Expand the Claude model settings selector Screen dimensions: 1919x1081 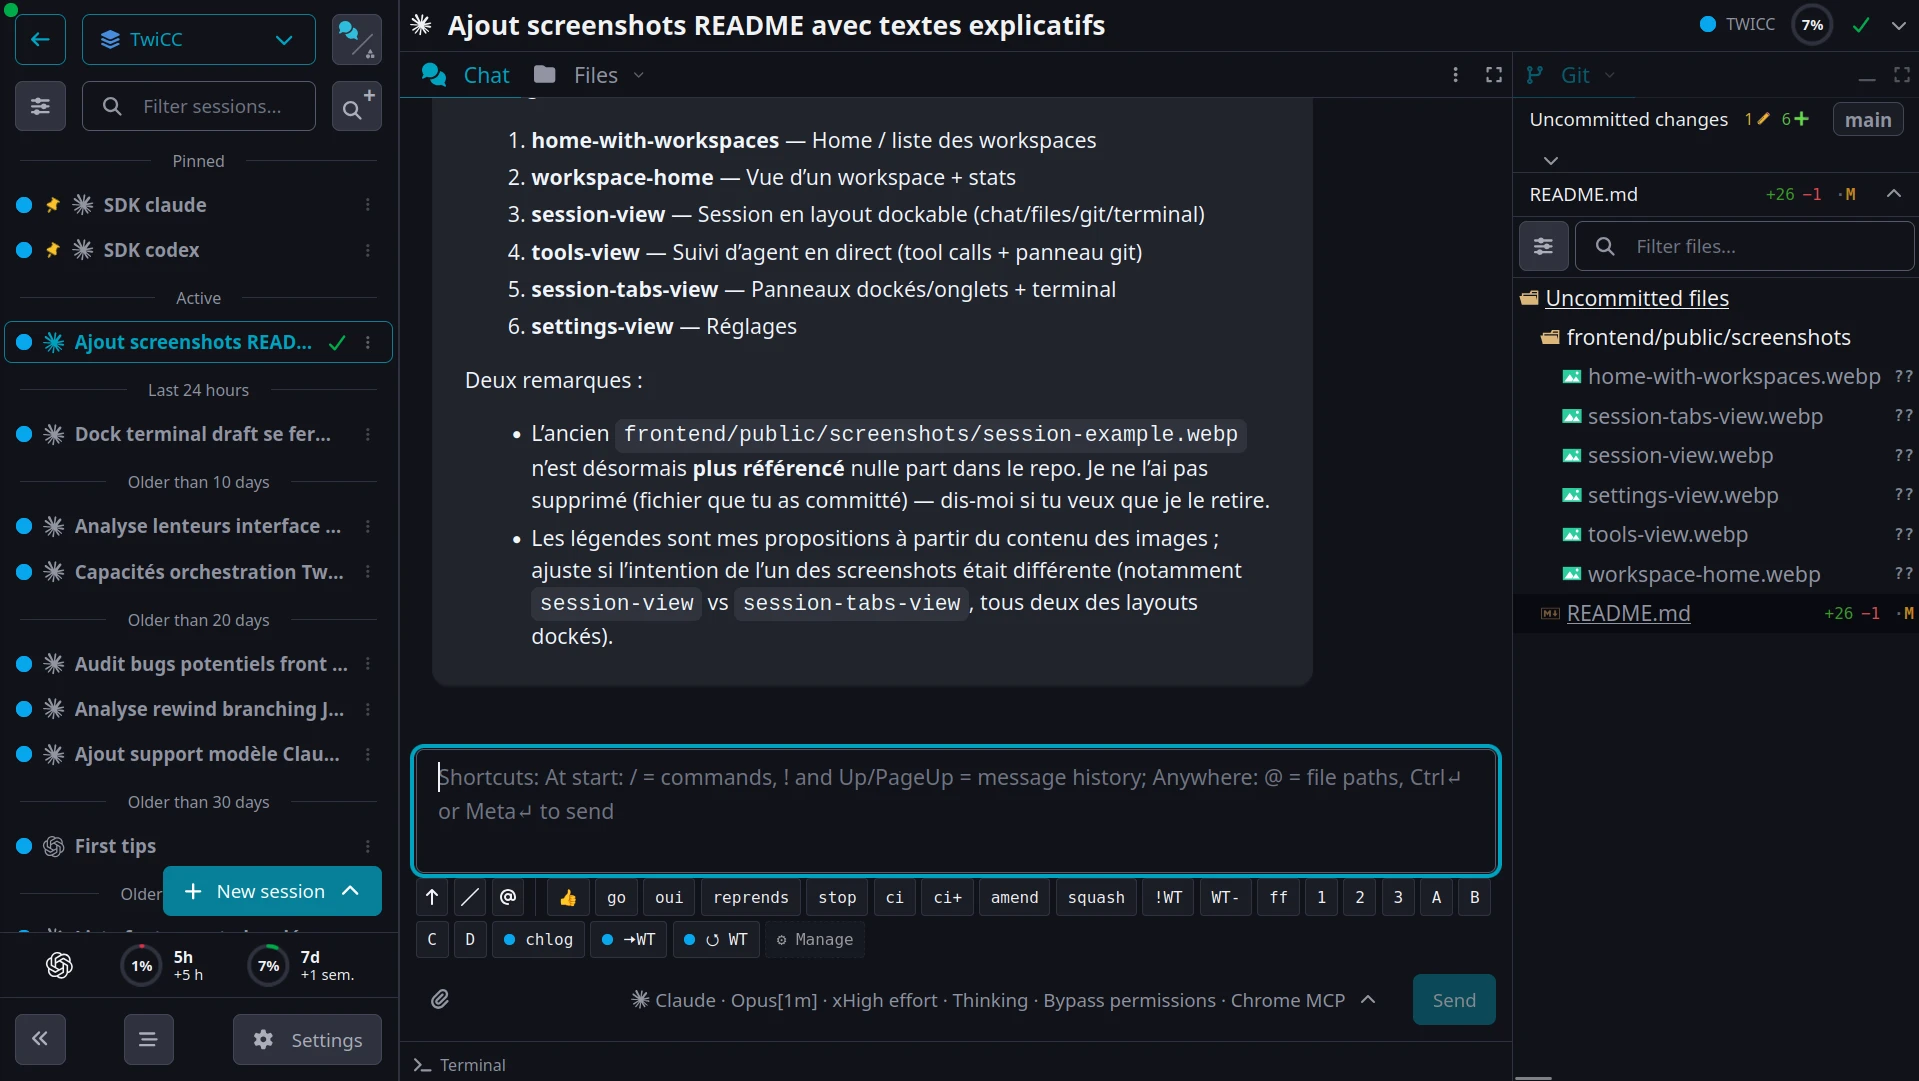[1003, 1000]
